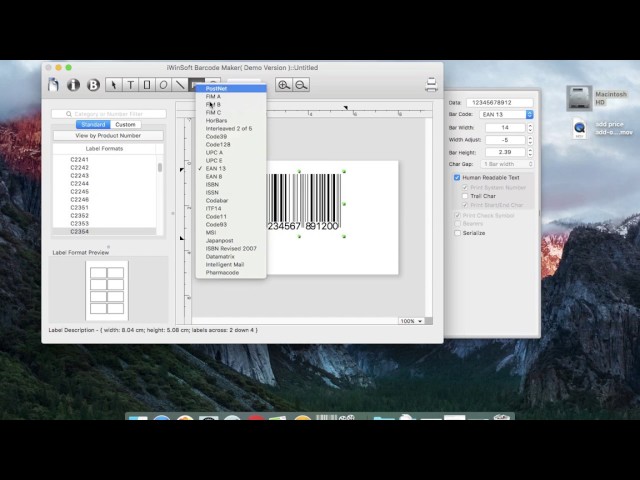640x480 pixels.
Task: Select the rectangle shape tool
Action: pyautogui.click(x=147, y=85)
